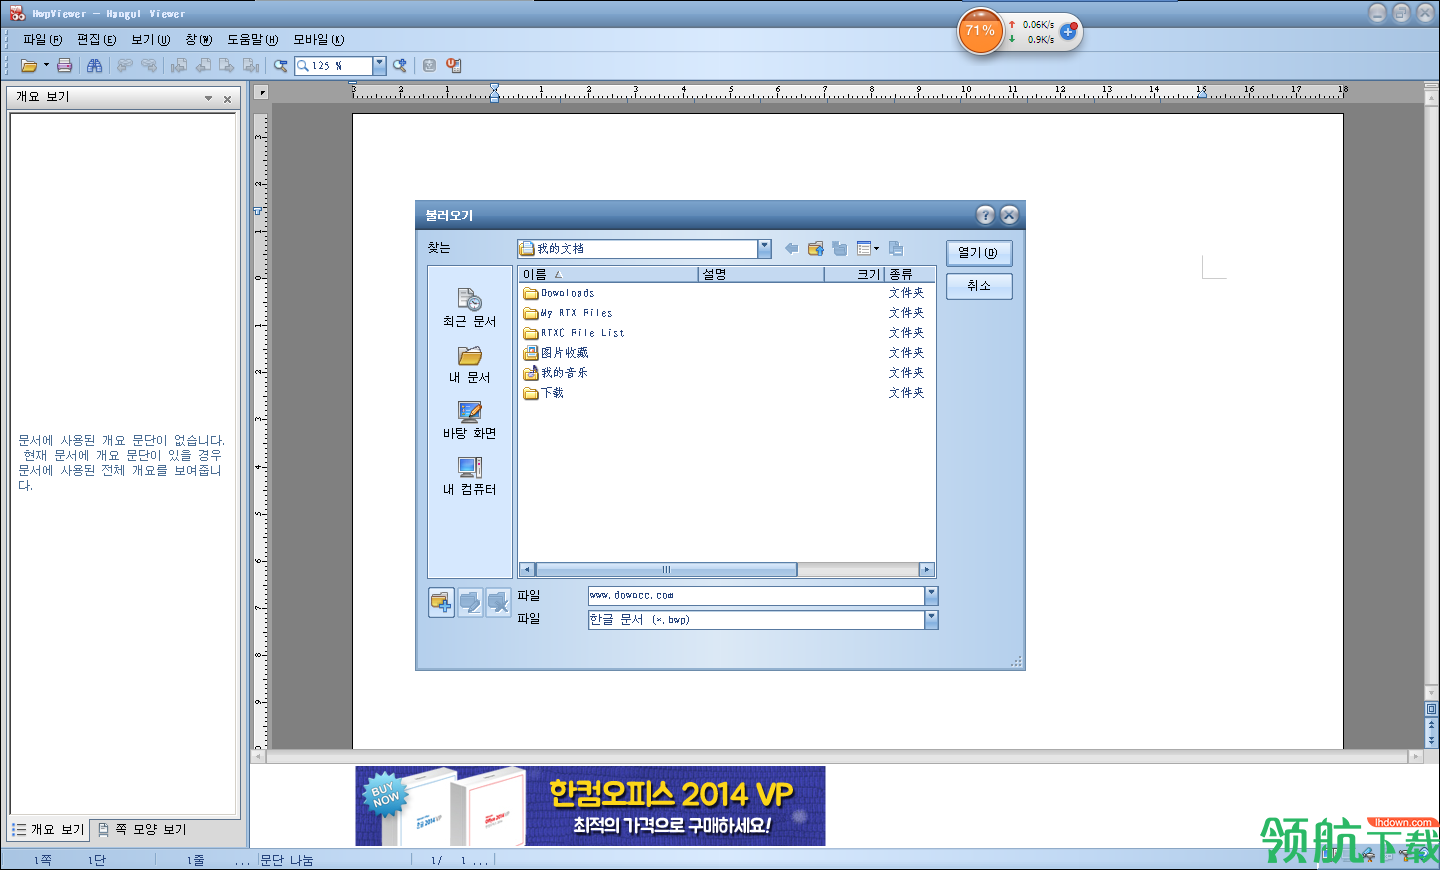Click the zoom in magnifier icon
The width and height of the screenshot is (1440, 870).
pos(400,66)
